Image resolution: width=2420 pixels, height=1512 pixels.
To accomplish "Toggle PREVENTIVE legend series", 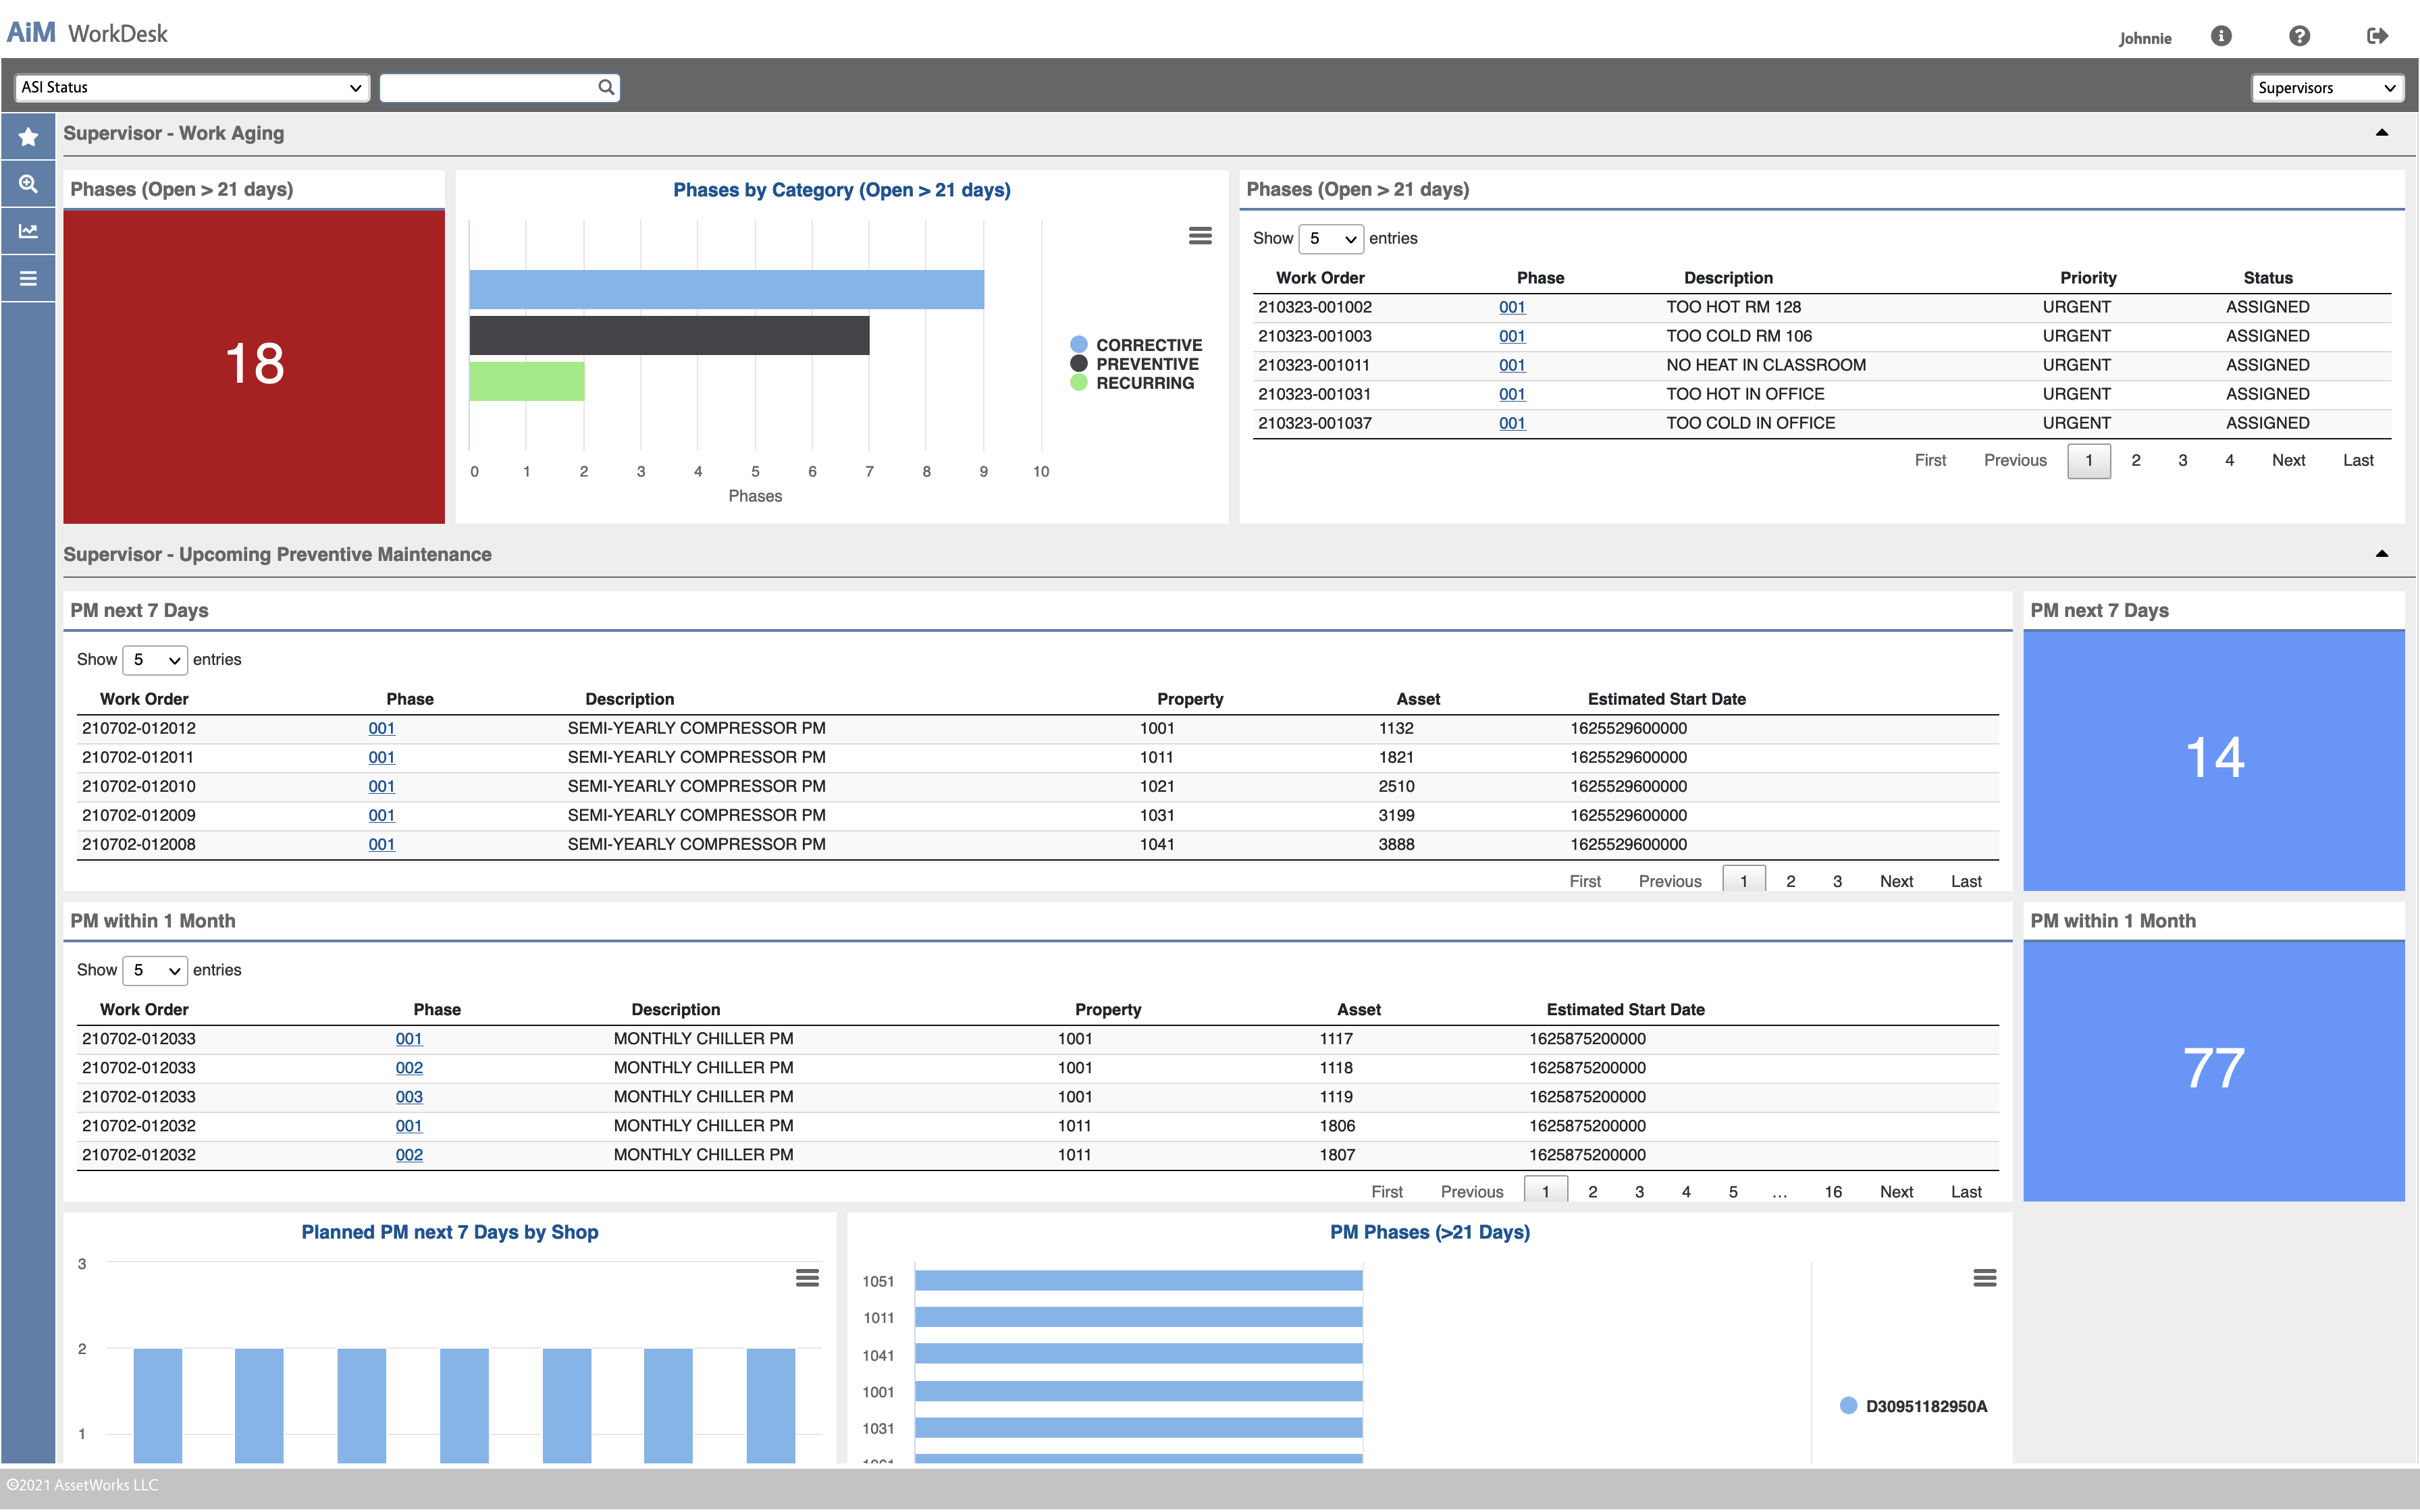I will coord(1135,364).
